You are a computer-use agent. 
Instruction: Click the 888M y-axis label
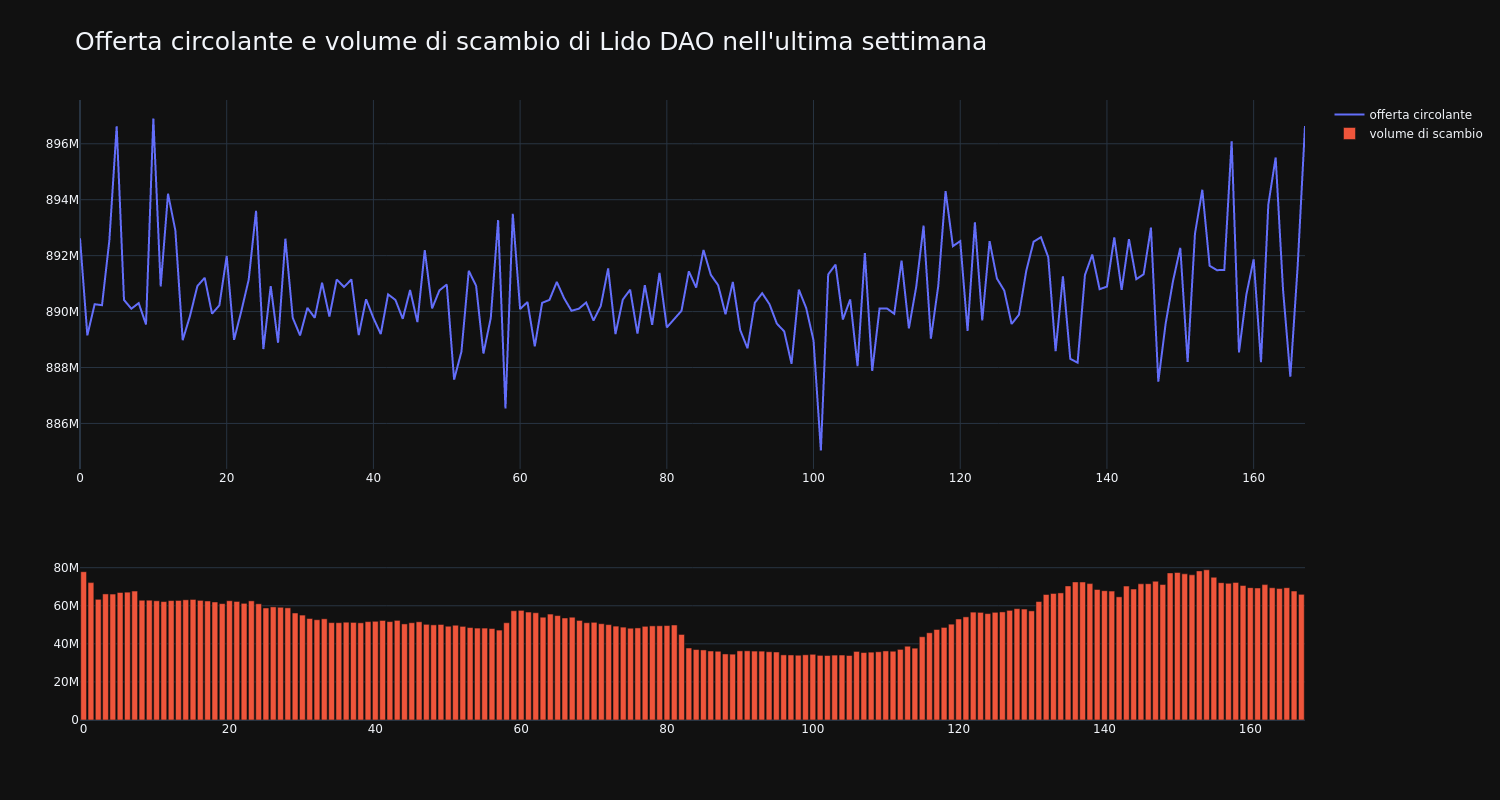[x=62, y=368]
